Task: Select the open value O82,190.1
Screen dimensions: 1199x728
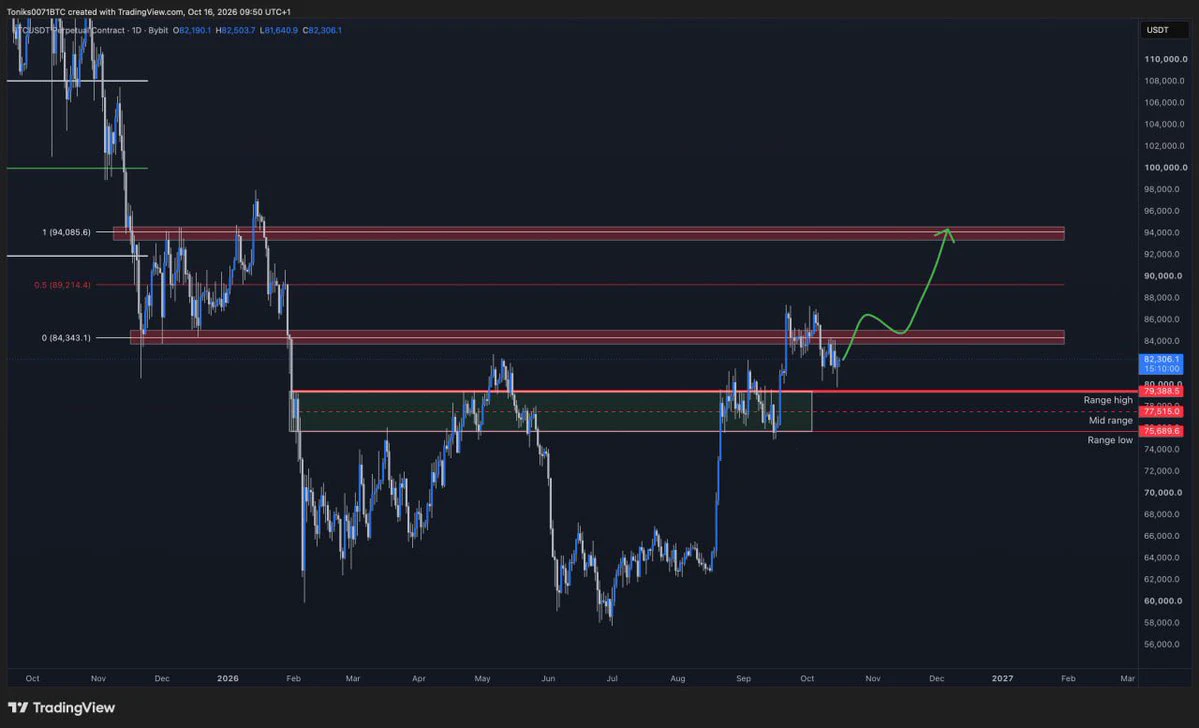Action: coord(192,31)
